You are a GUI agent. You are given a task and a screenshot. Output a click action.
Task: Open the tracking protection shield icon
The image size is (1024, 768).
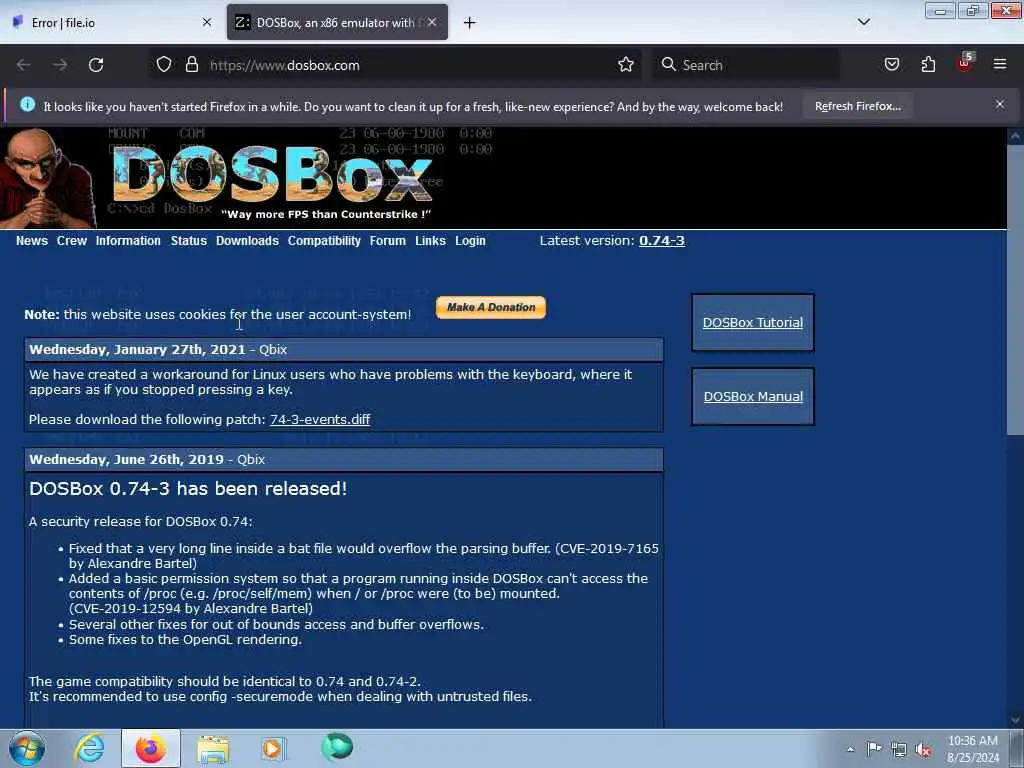point(164,65)
